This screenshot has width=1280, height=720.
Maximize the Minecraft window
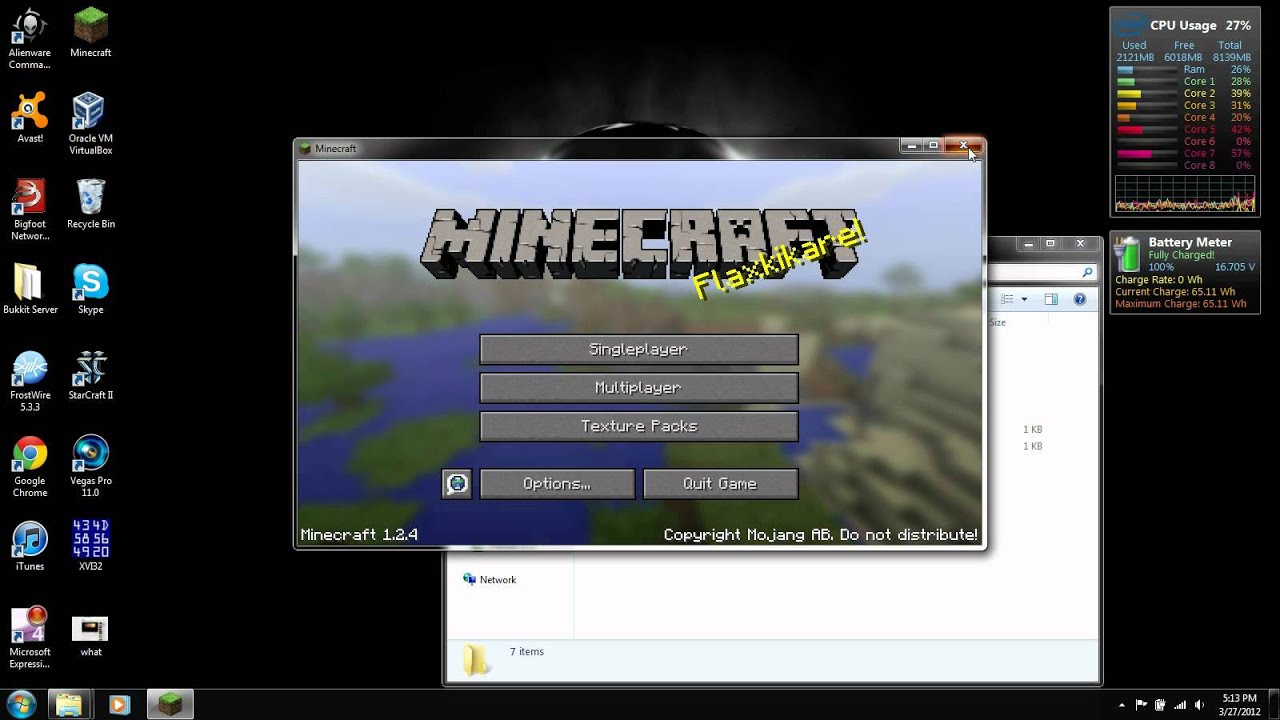933,146
